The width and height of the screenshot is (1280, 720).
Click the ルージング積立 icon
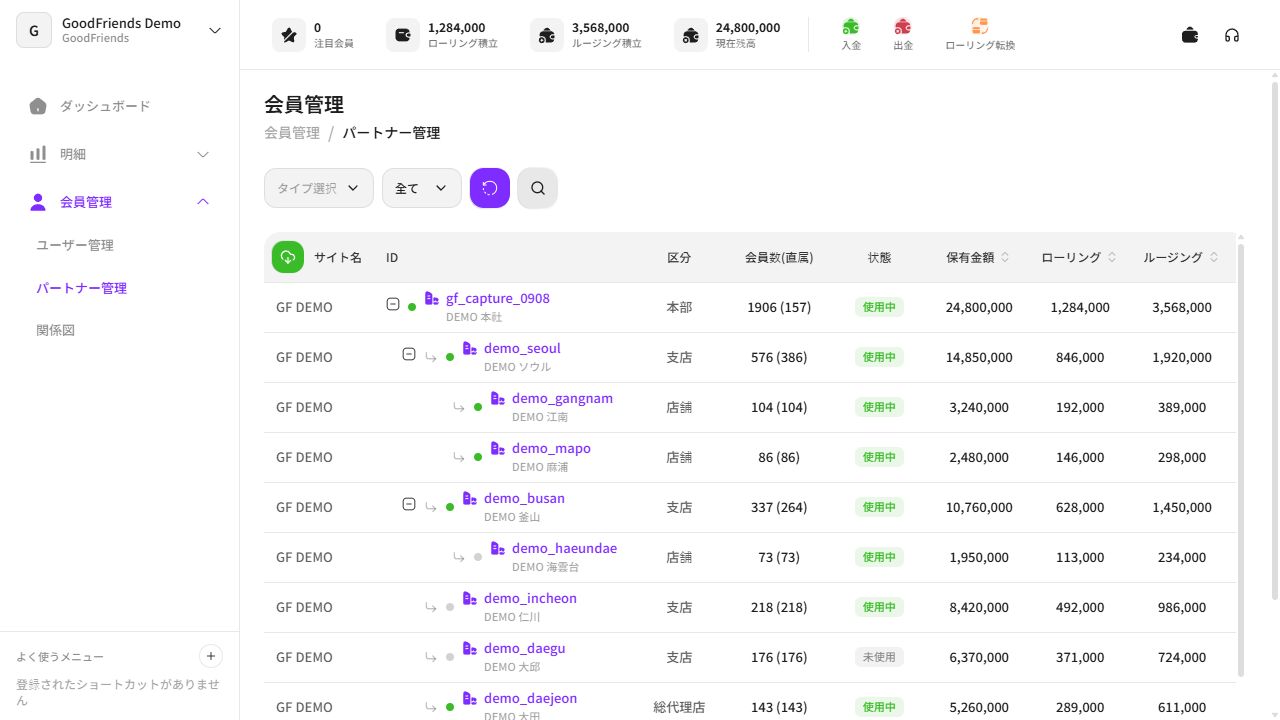pyautogui.click(x=547, y=35)
